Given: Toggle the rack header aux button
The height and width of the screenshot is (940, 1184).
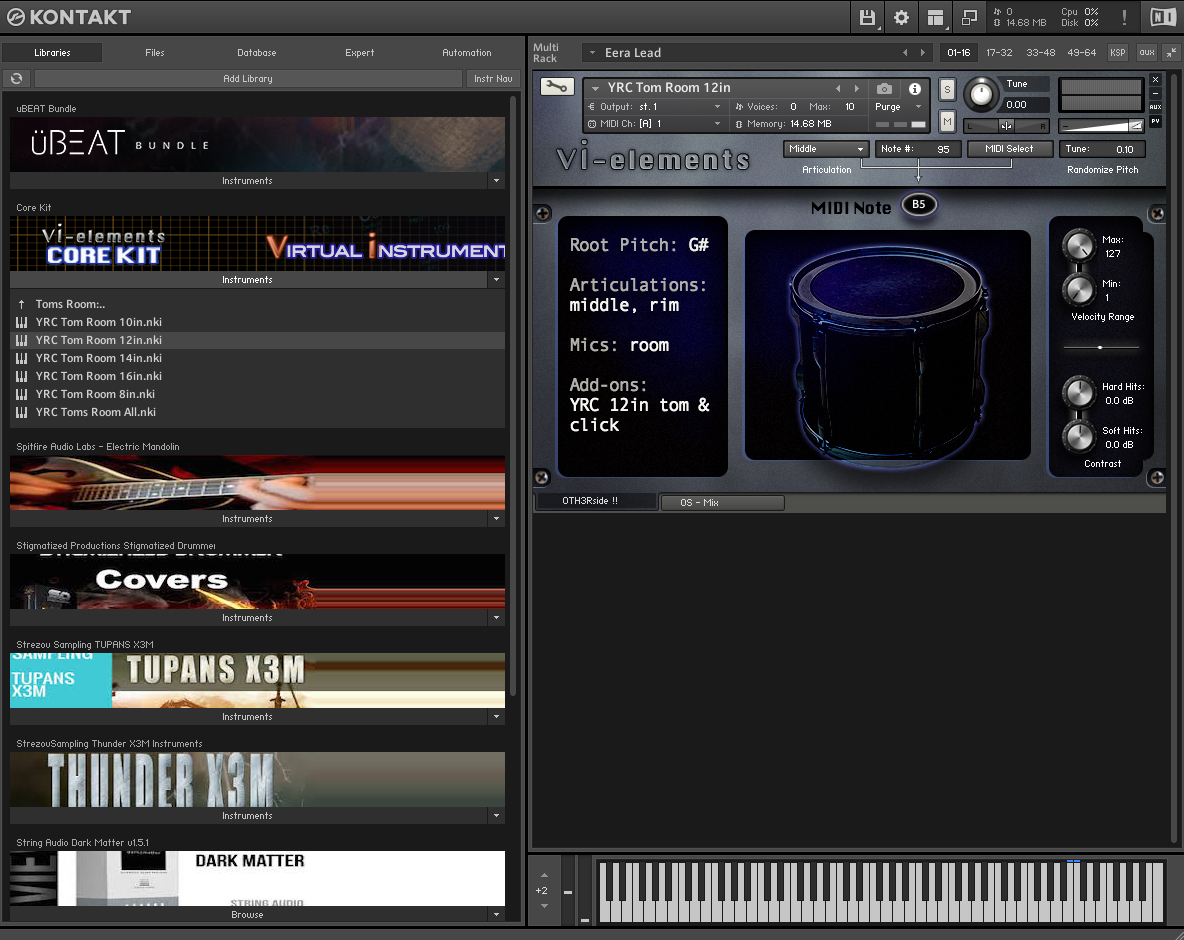Looking at the screenshot, I should [1147, 53].
